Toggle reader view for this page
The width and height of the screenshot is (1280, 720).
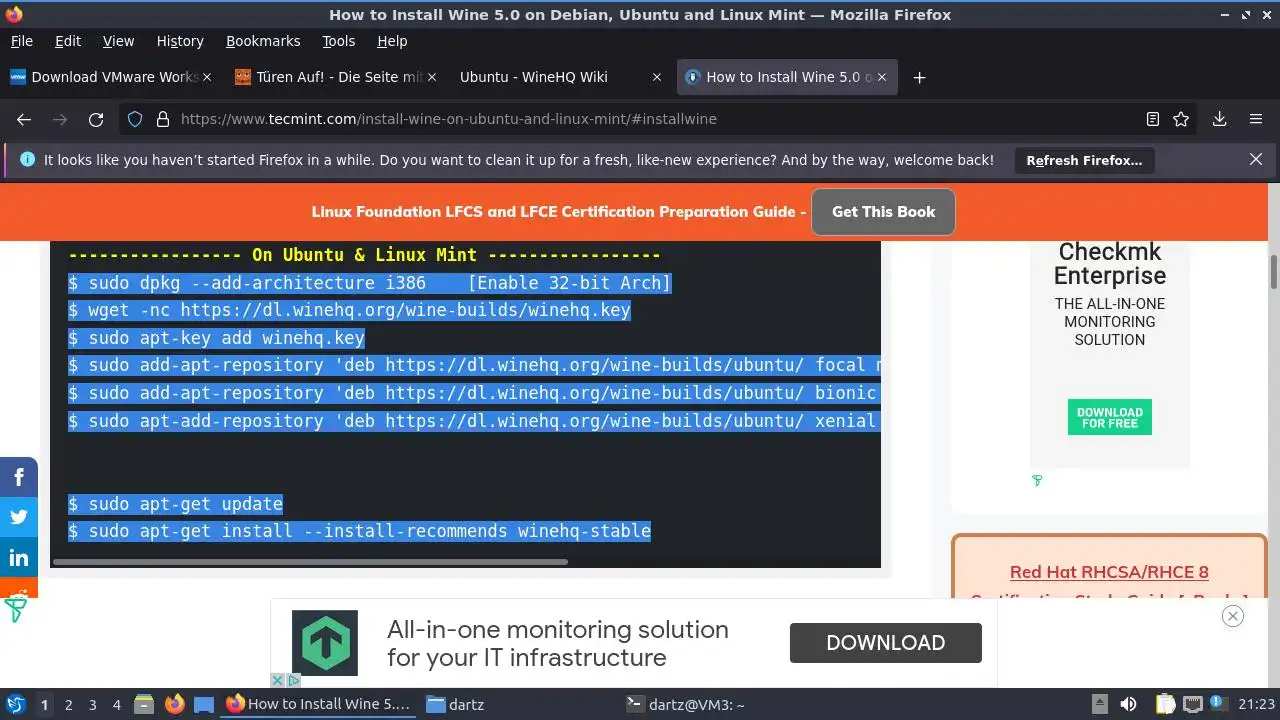coord(1153,119)
